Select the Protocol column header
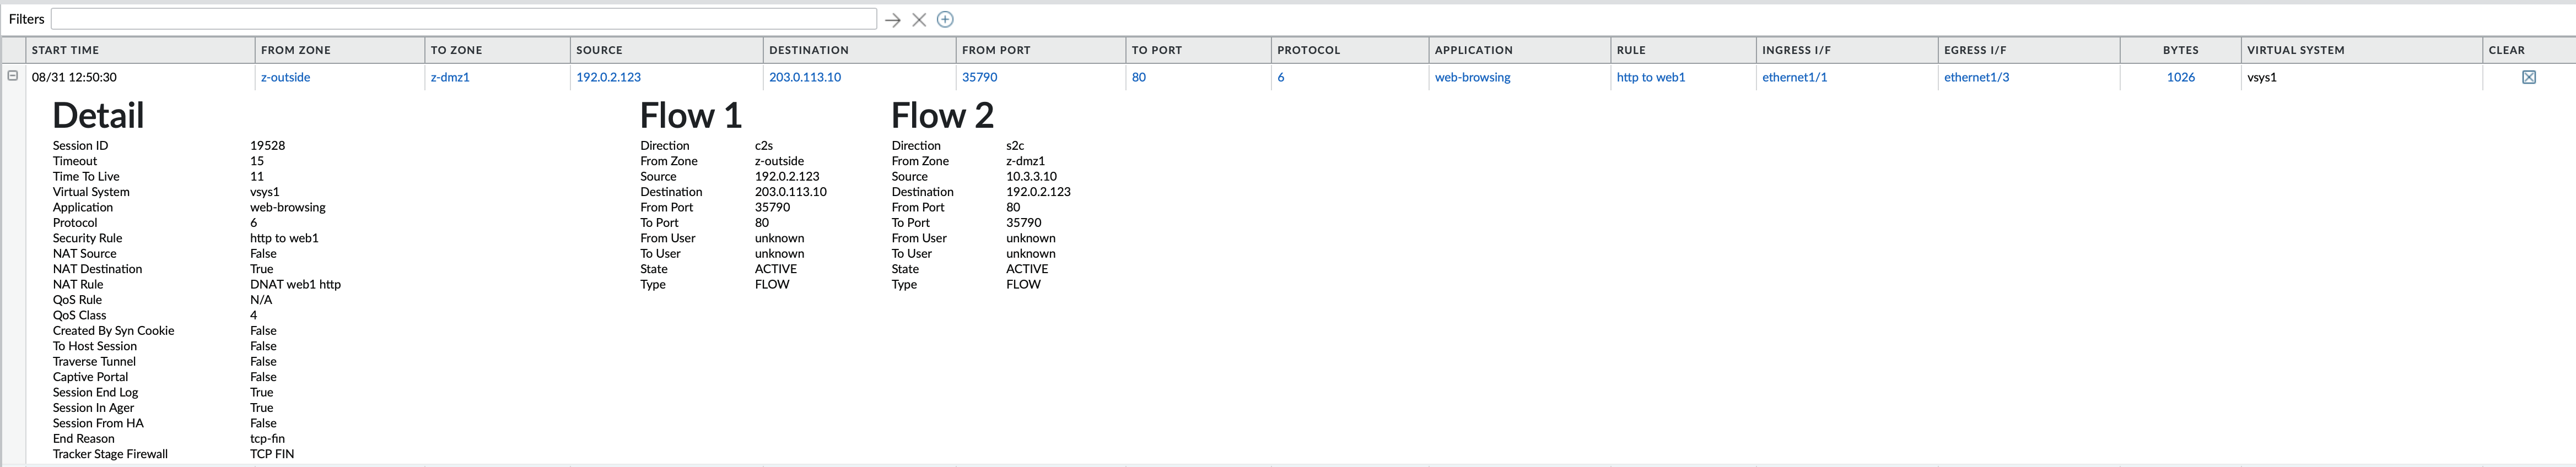Viewport: 2576px width, 467px height. 1308,50
